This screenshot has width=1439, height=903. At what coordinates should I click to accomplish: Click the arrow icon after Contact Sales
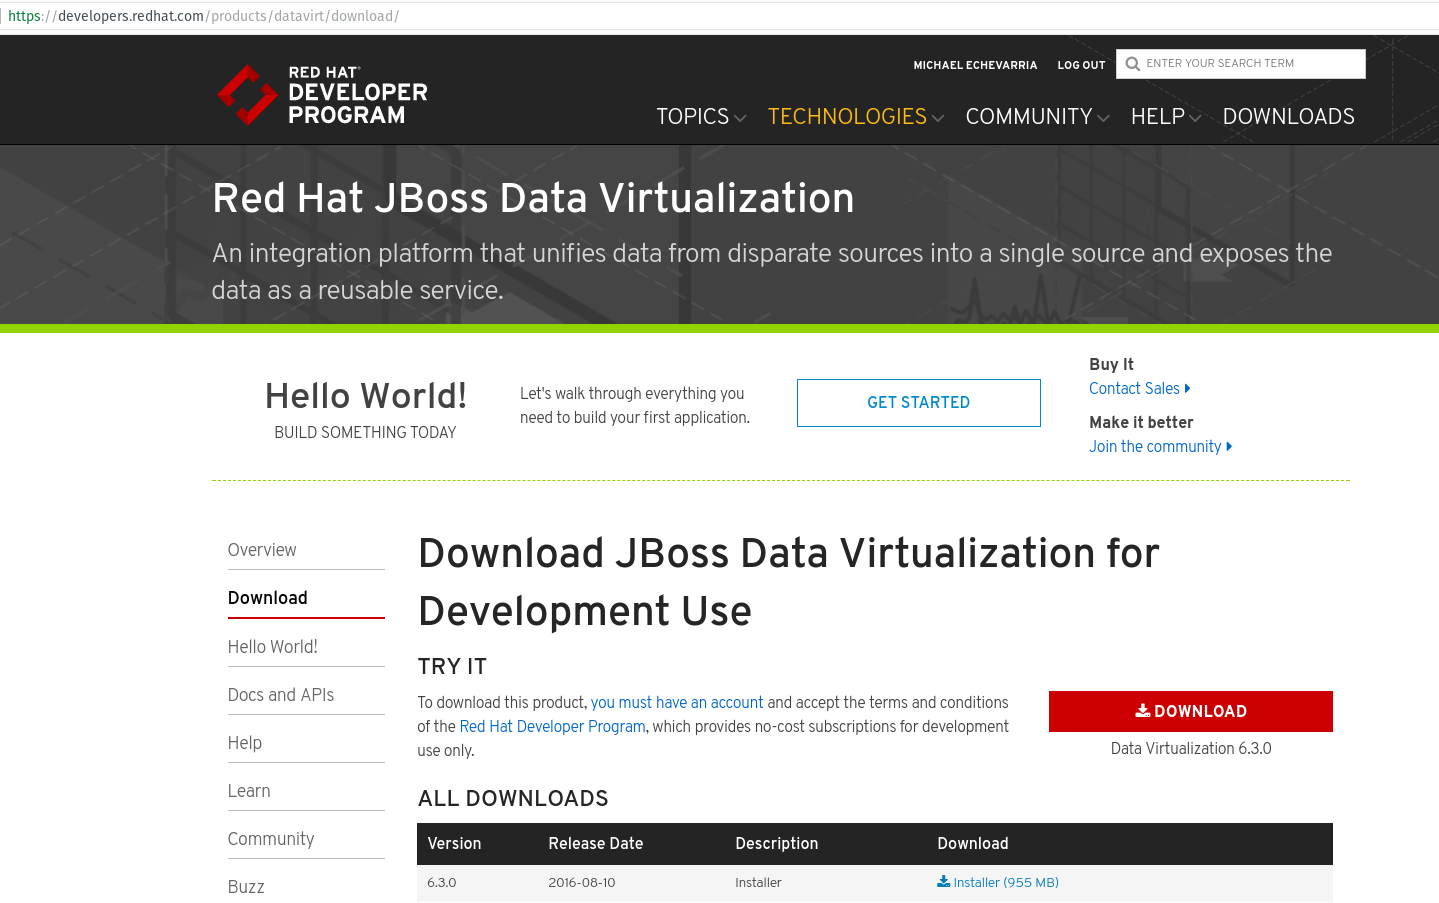1187,389
